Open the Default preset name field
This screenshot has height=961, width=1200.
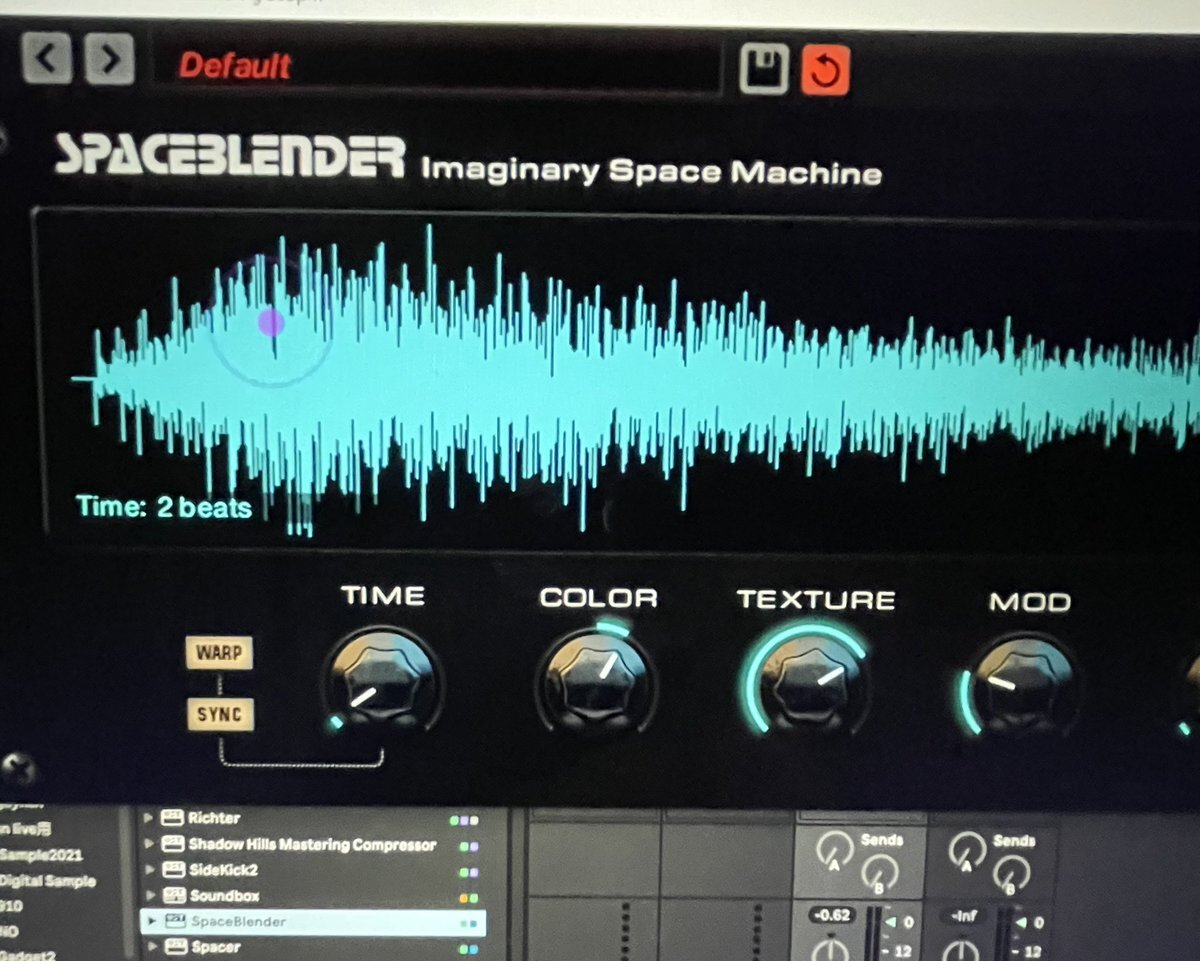tap(436, 67)
